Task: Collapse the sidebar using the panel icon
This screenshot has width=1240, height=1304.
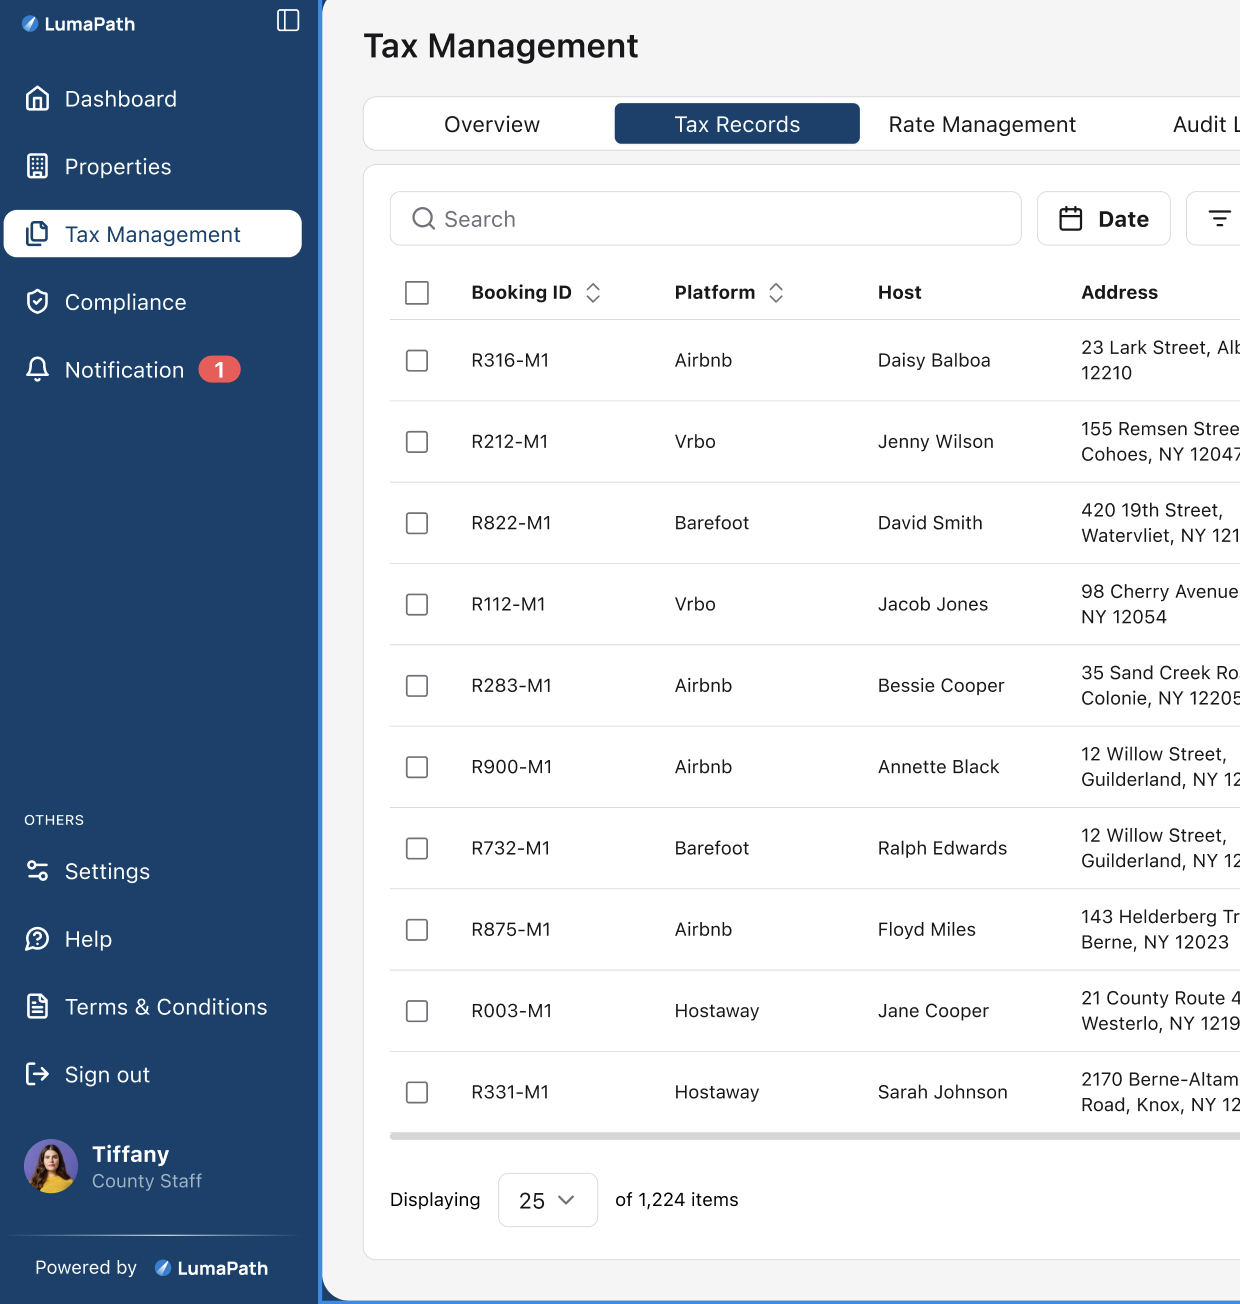Action: 288,21
